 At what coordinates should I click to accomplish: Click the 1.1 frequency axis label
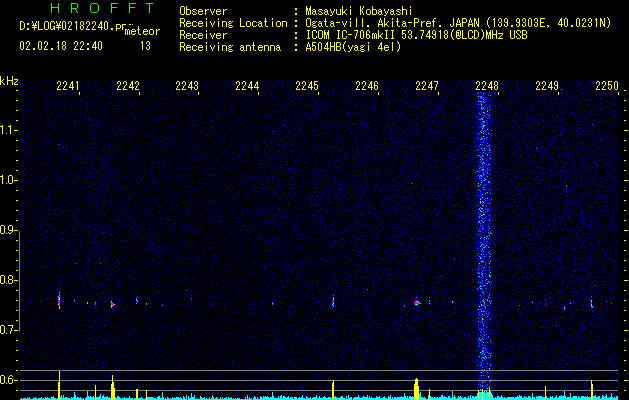8,130
